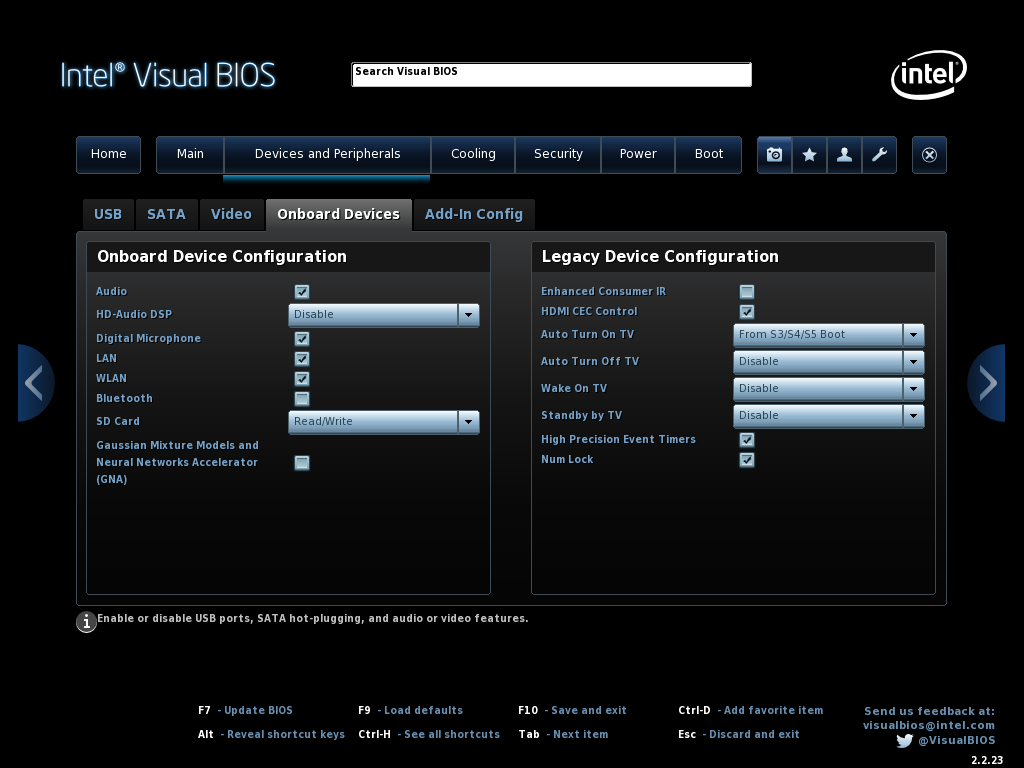Image resolution: width=1024 pixels, height=768 pixels.
Task: Click the Home button
Action: coord(108,155)
